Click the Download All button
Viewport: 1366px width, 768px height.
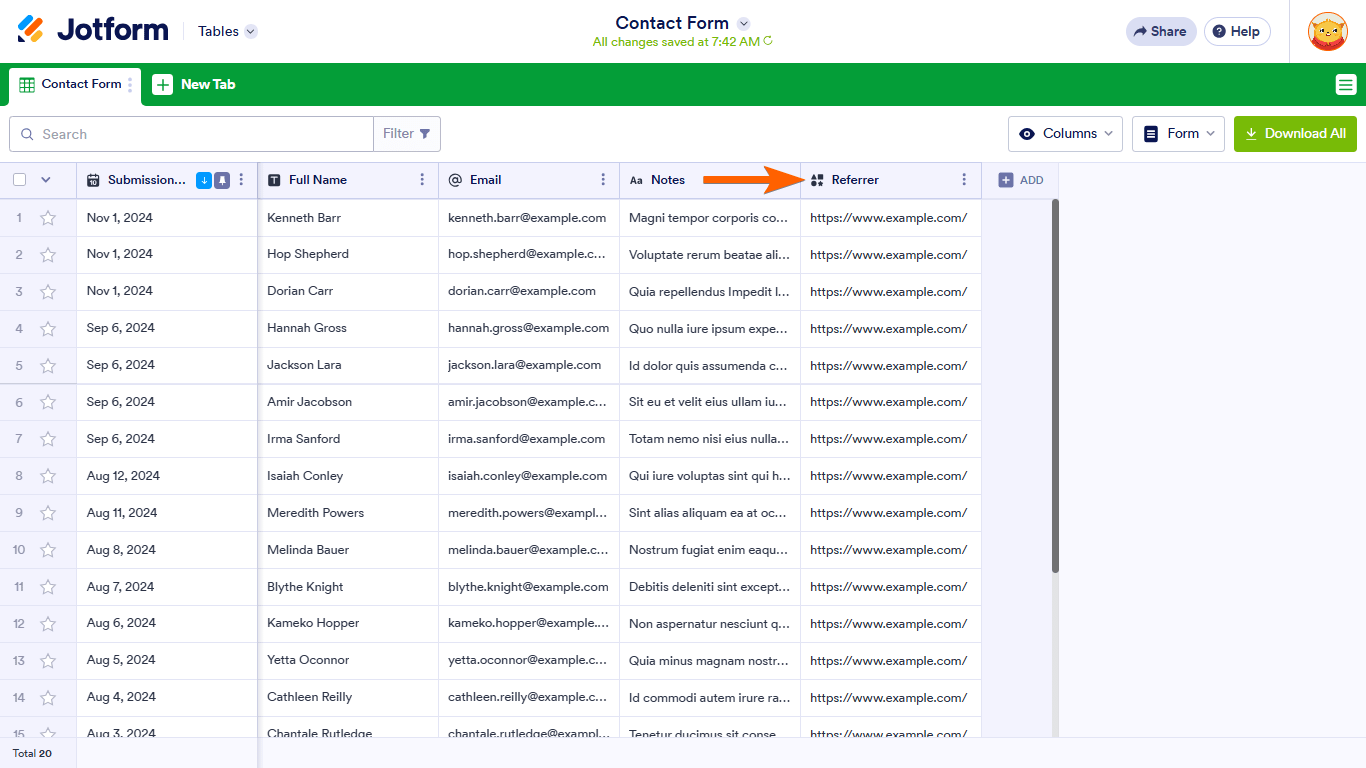pos(1295,134)
